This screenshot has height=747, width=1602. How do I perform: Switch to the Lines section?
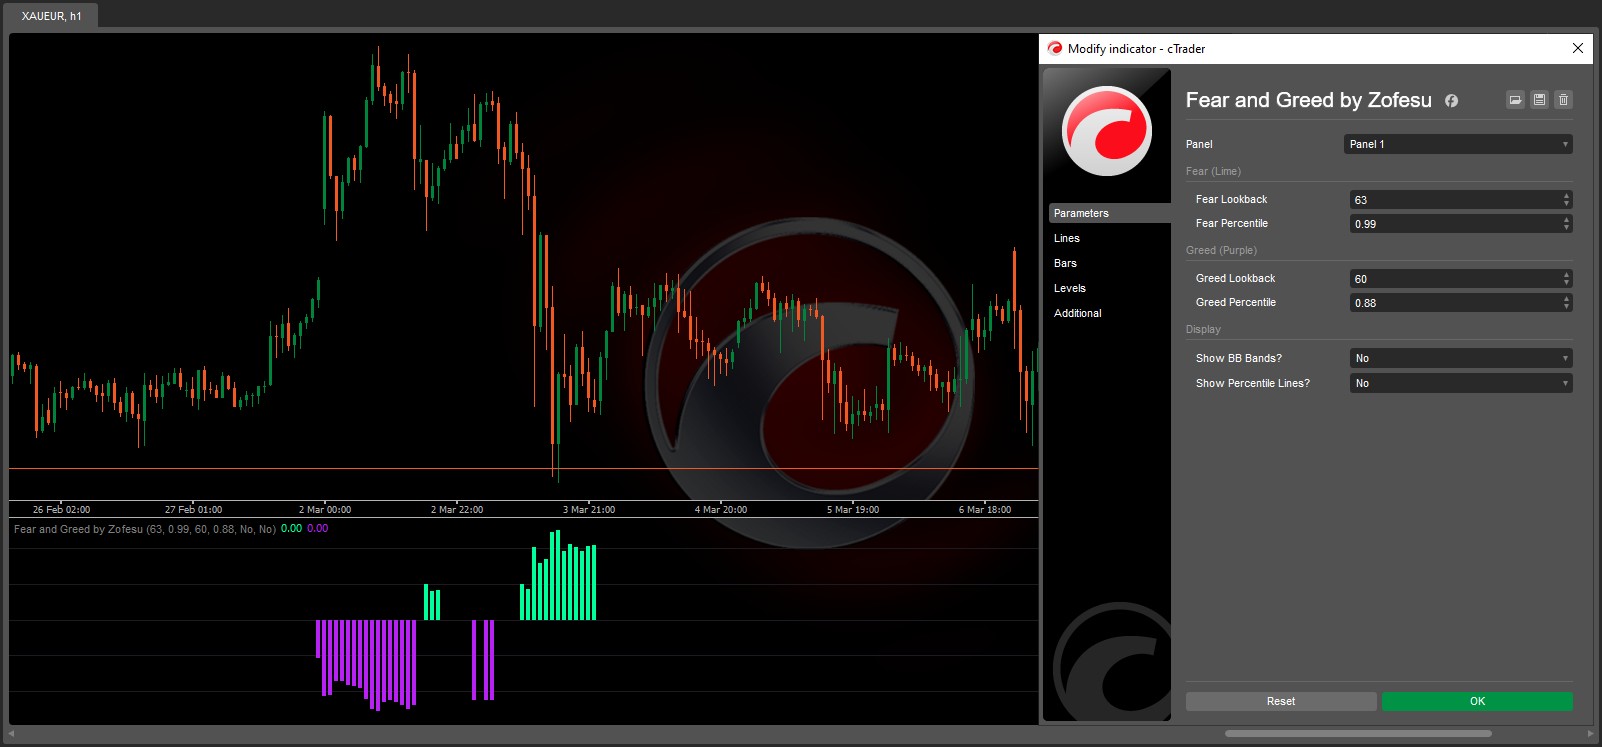pos(1067,238)
